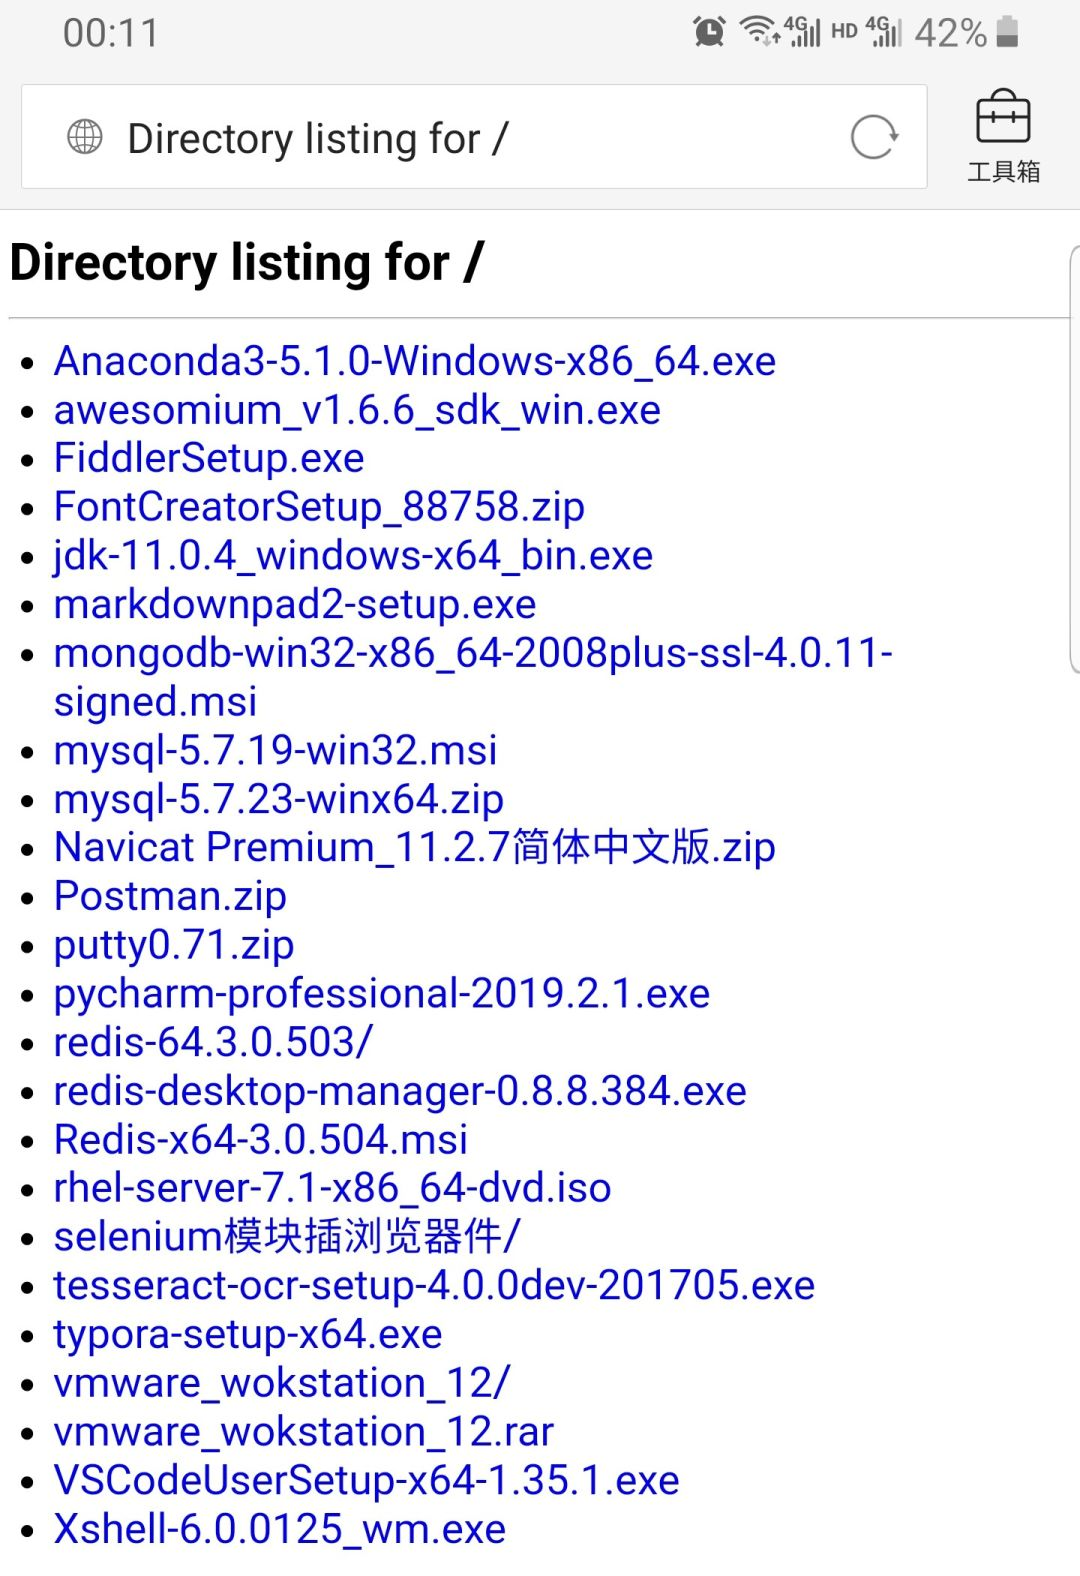Open the redis-64.3.0.503/ folder
This screenshot has height=1576, width=1080.
(213, 1042)
